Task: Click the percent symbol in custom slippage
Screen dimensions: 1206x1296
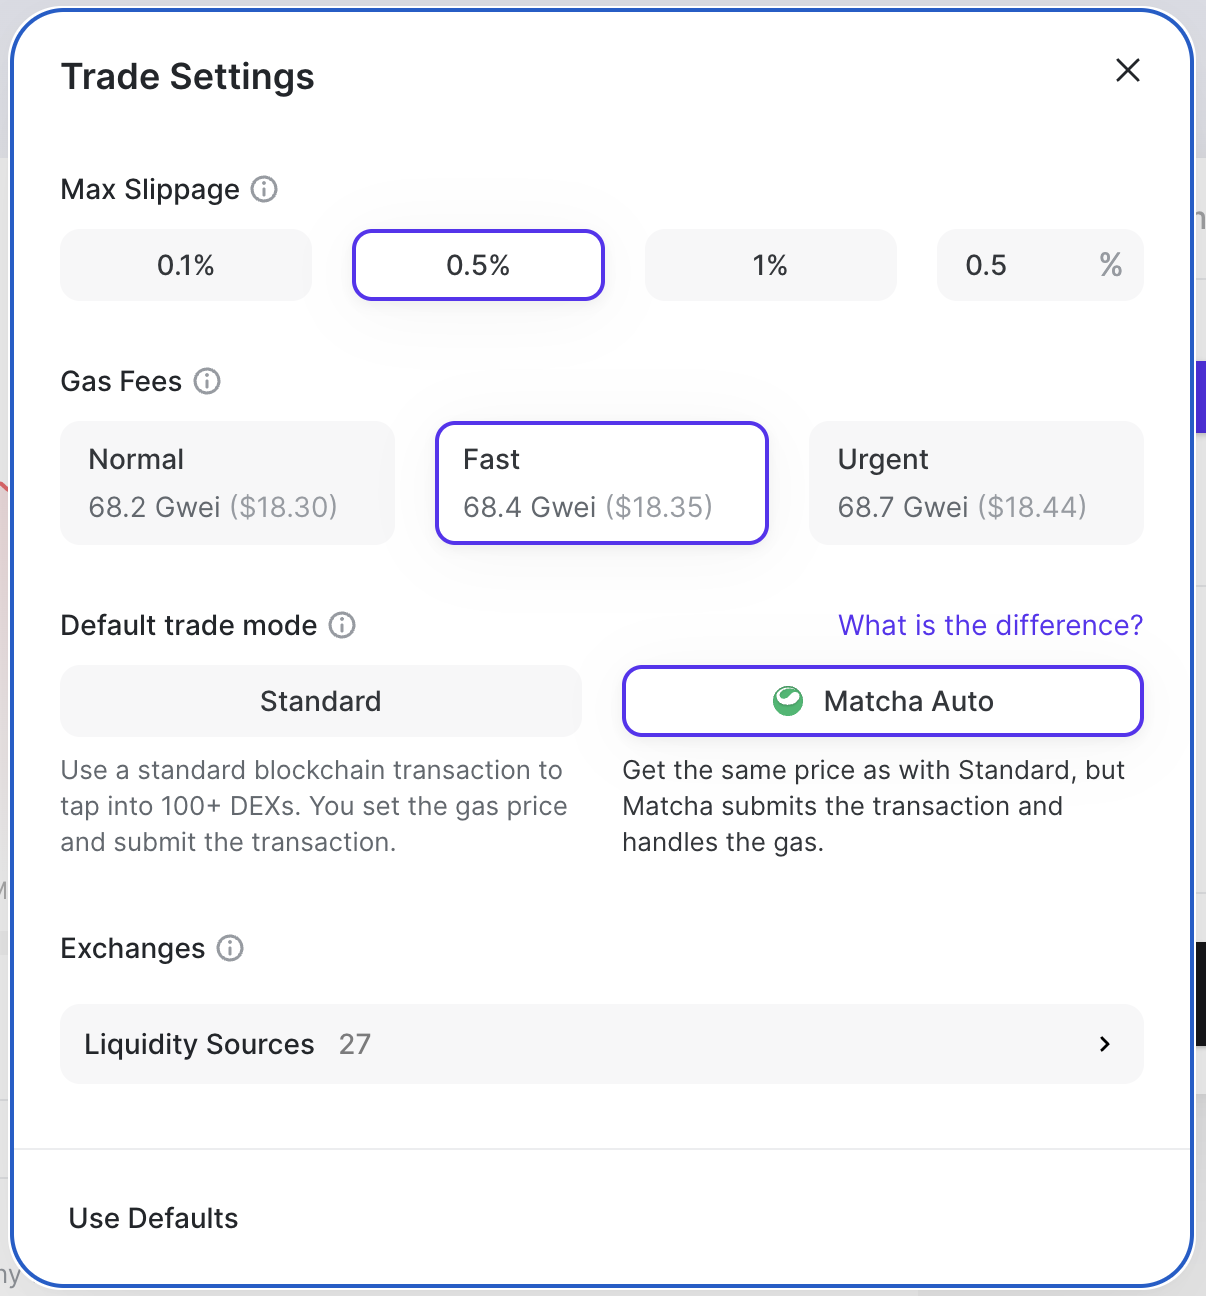Action: (1110, 265)
